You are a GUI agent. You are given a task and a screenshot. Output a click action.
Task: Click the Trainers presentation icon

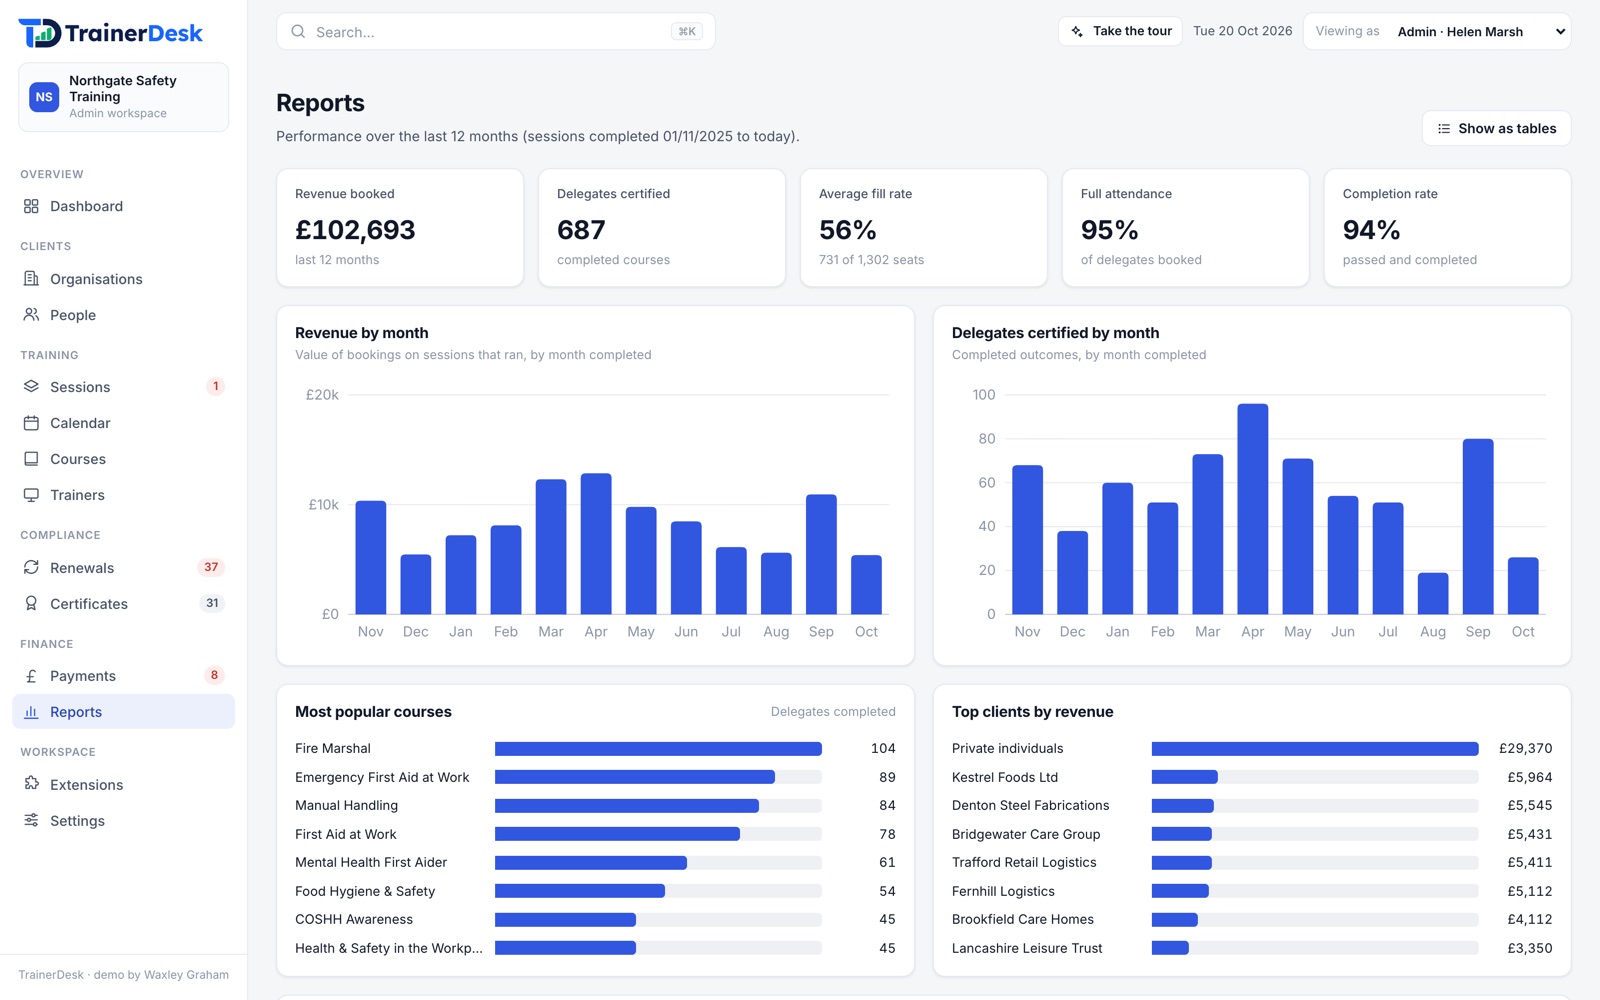(x=31, y=495)
